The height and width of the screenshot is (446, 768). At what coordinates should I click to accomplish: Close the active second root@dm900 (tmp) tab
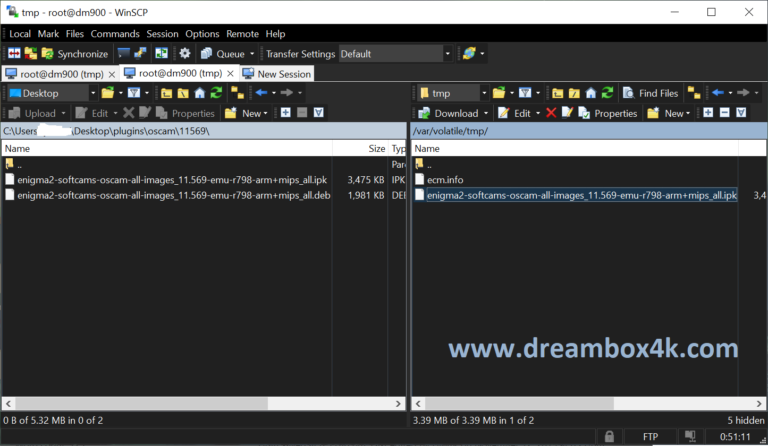coord(230,73)
